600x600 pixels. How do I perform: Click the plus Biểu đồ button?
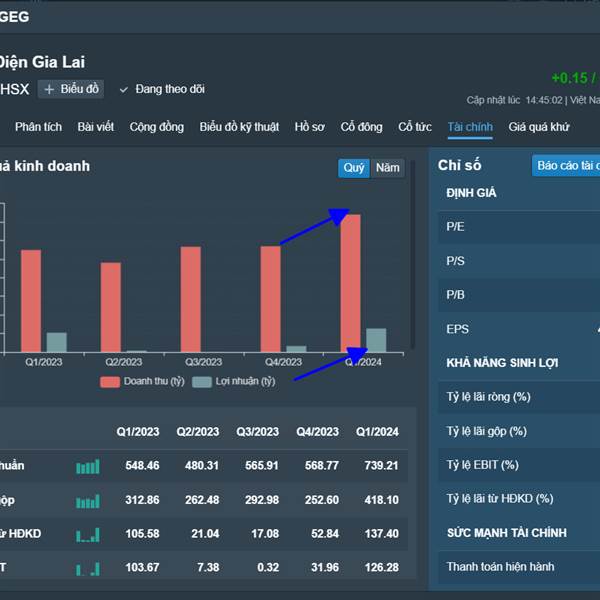tap(71, 89)
